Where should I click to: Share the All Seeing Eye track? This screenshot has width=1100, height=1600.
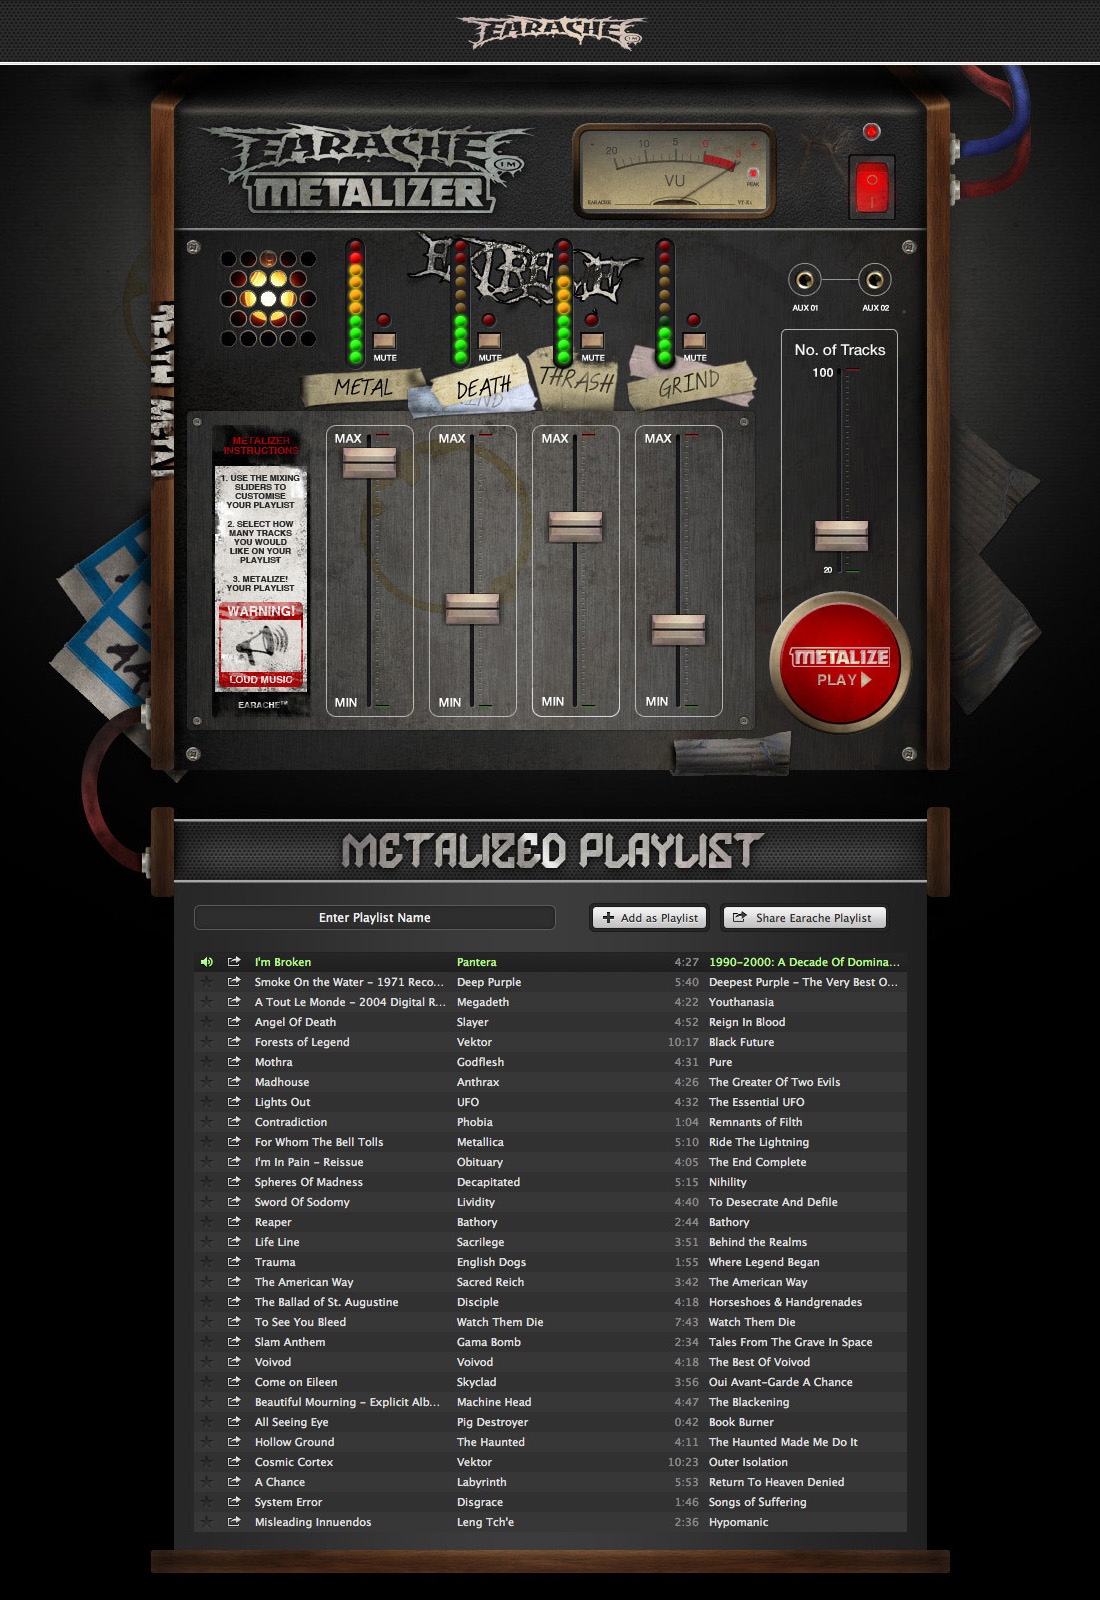coord(234,1422)
